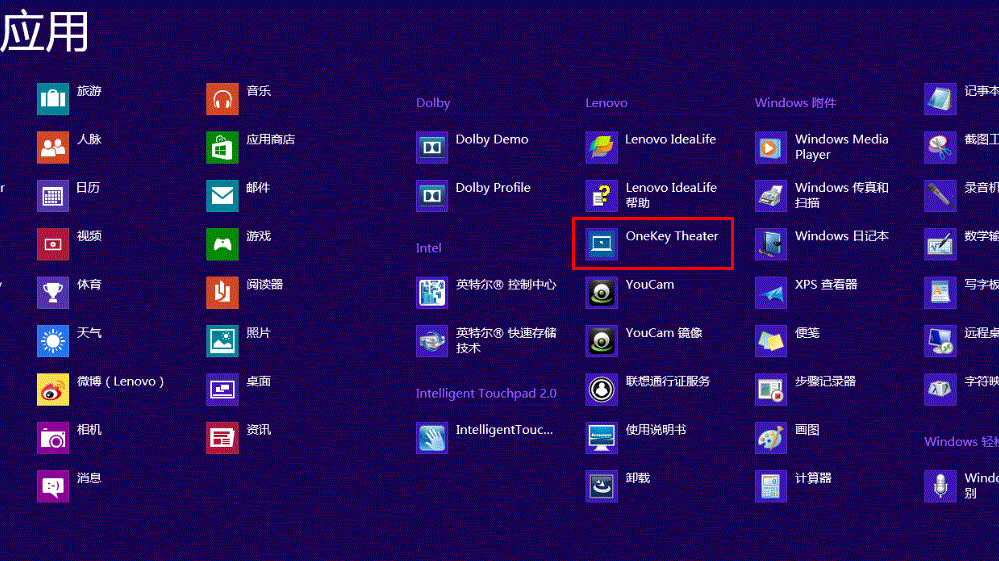Click the 'Dolby Profile' label text

point(493,188)
